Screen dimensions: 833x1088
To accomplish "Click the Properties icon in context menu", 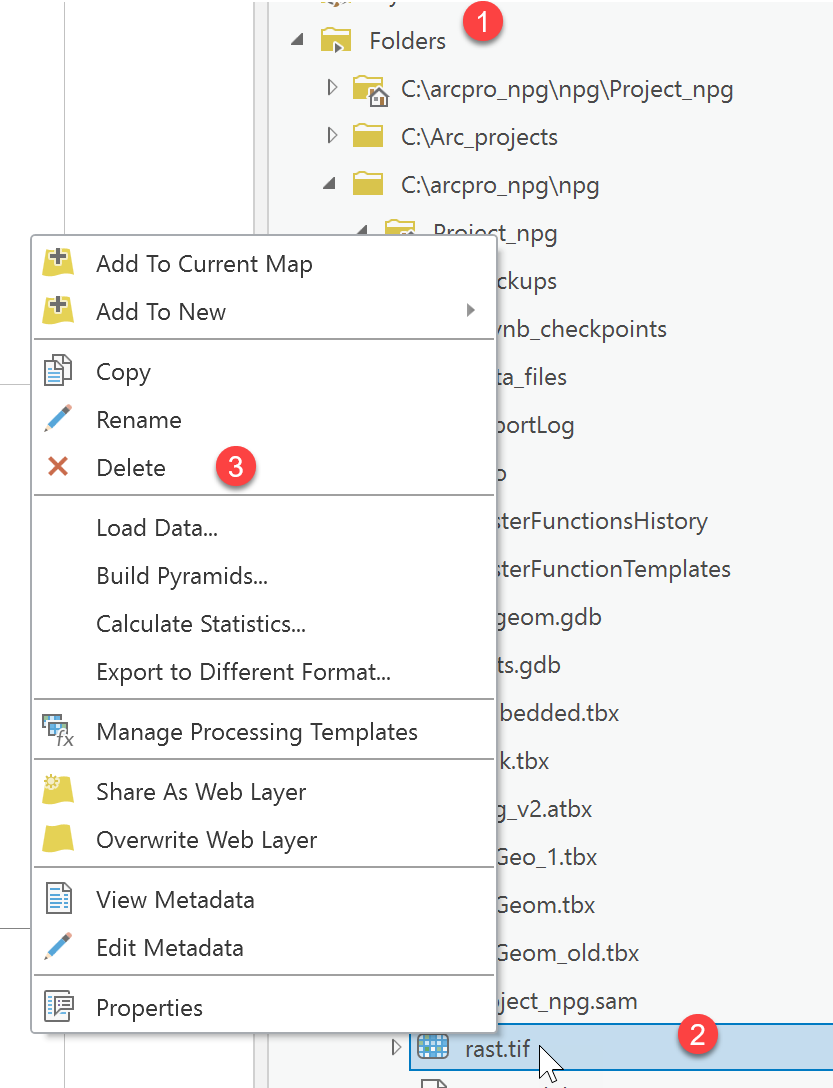I will 58,1007.
